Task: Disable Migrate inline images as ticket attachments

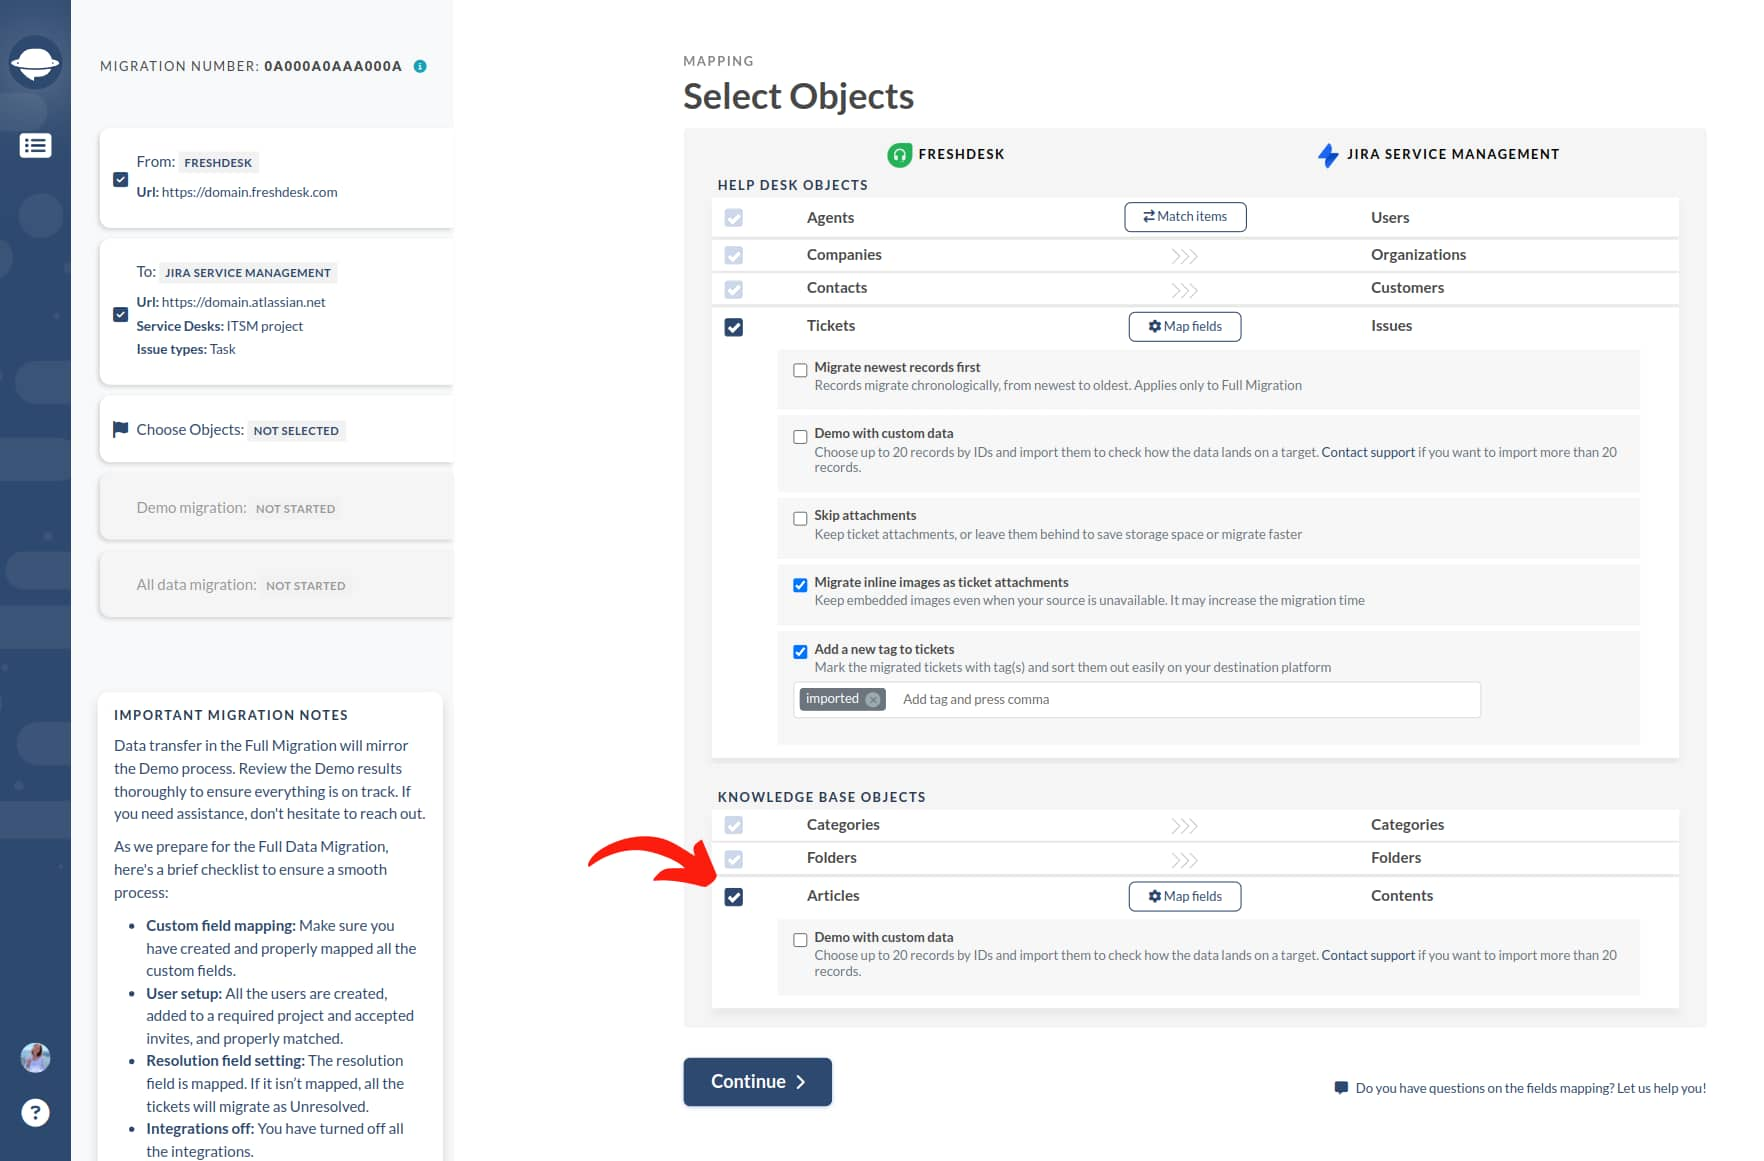Action: 800,586
